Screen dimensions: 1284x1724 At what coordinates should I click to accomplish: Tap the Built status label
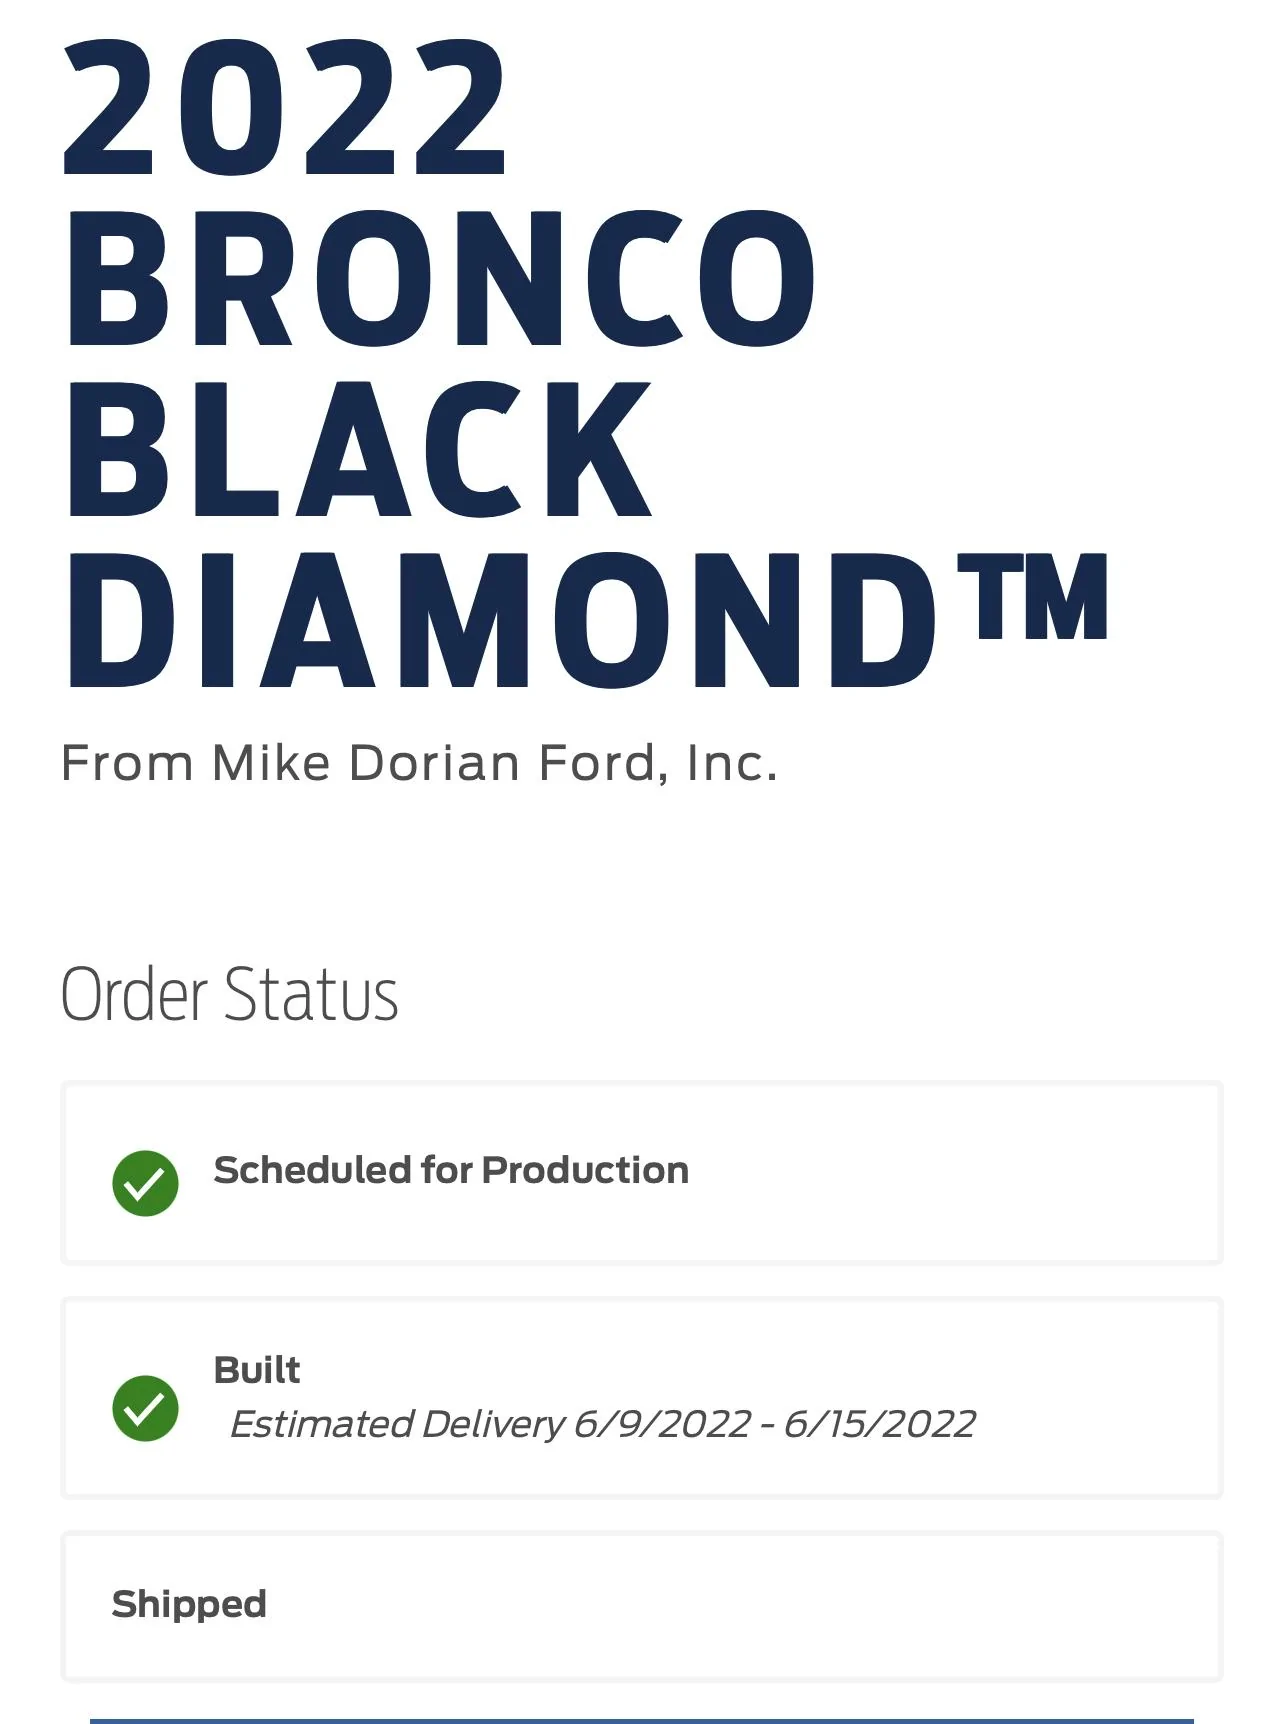[257, 1369]
